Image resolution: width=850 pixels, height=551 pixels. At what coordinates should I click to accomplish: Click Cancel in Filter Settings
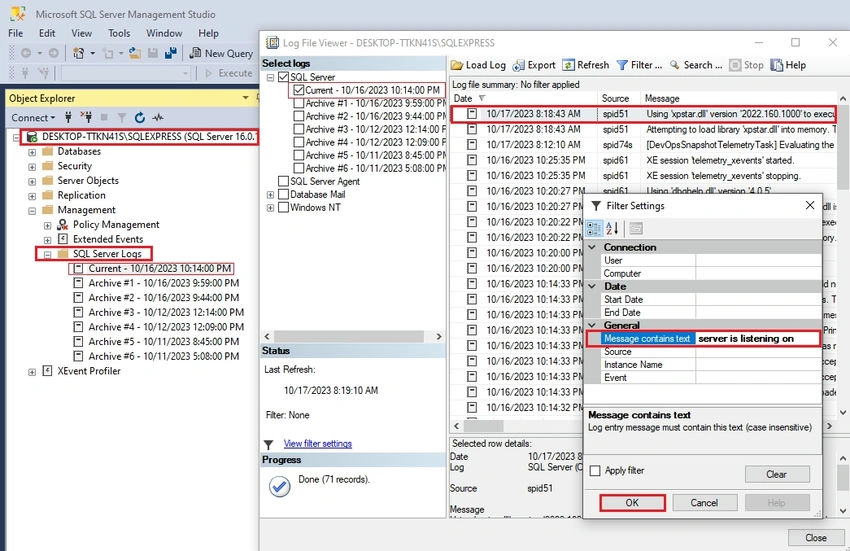704,503
